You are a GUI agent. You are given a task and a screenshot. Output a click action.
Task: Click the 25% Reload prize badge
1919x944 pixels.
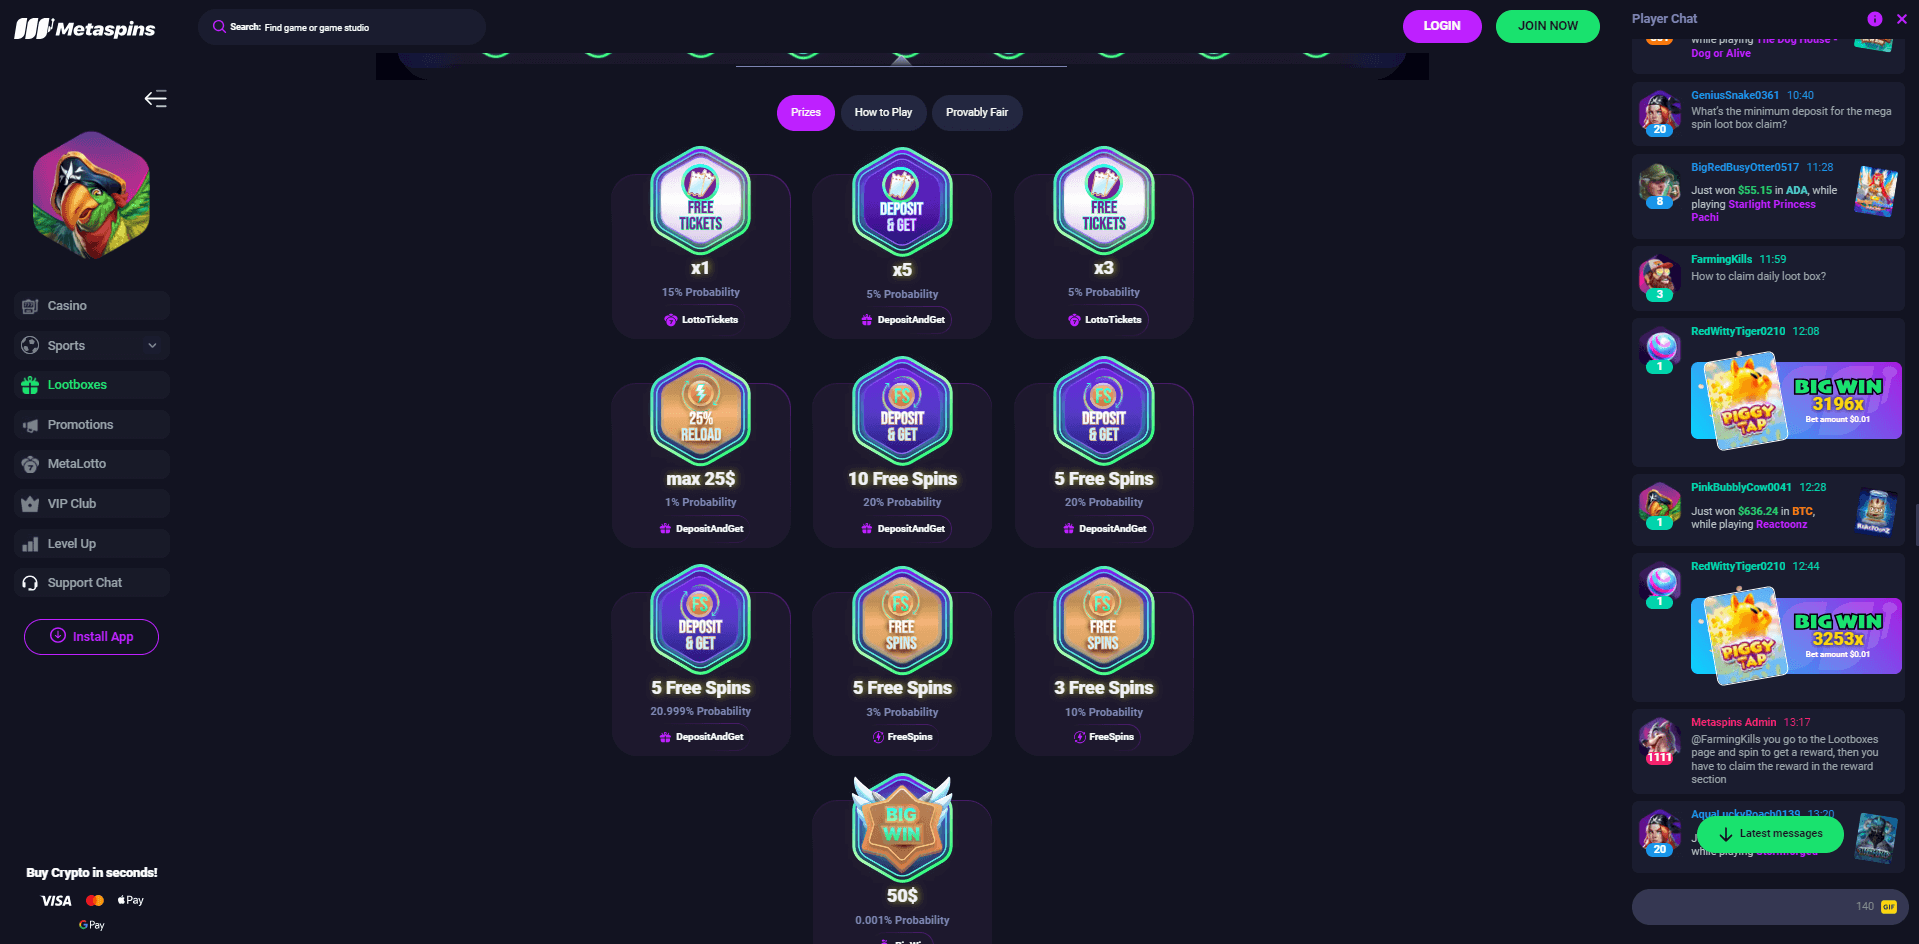tap(700, 411)
